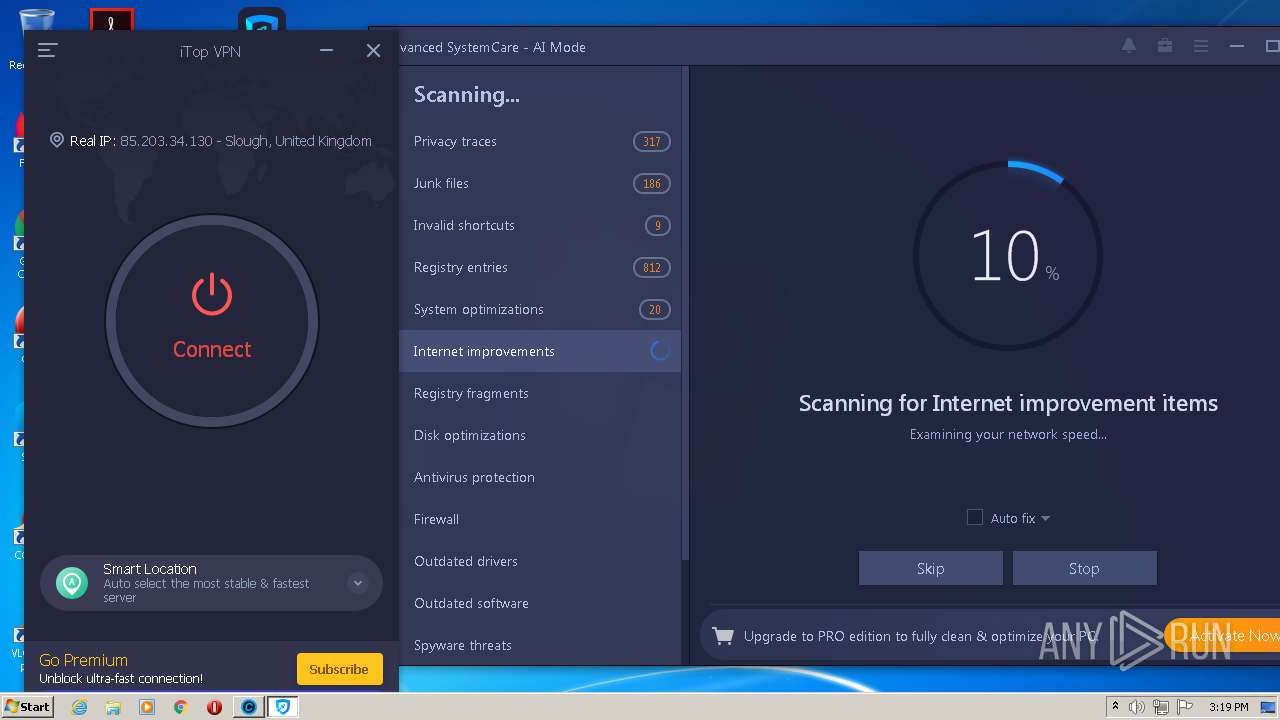Click the volume speaker tray icon

click(1137, 707)
